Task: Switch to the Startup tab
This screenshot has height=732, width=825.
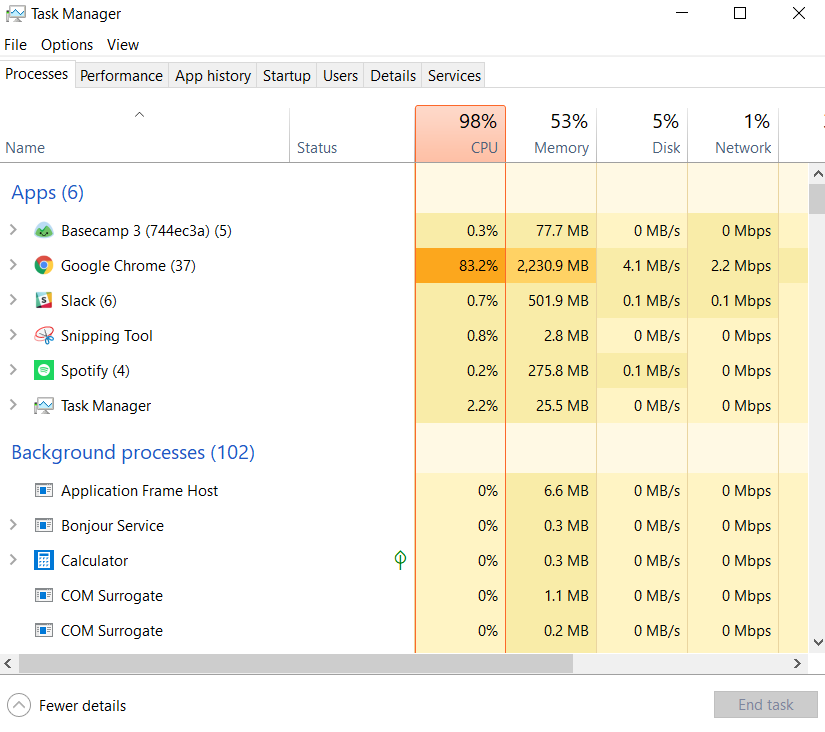Action: [x=287, y=76]
